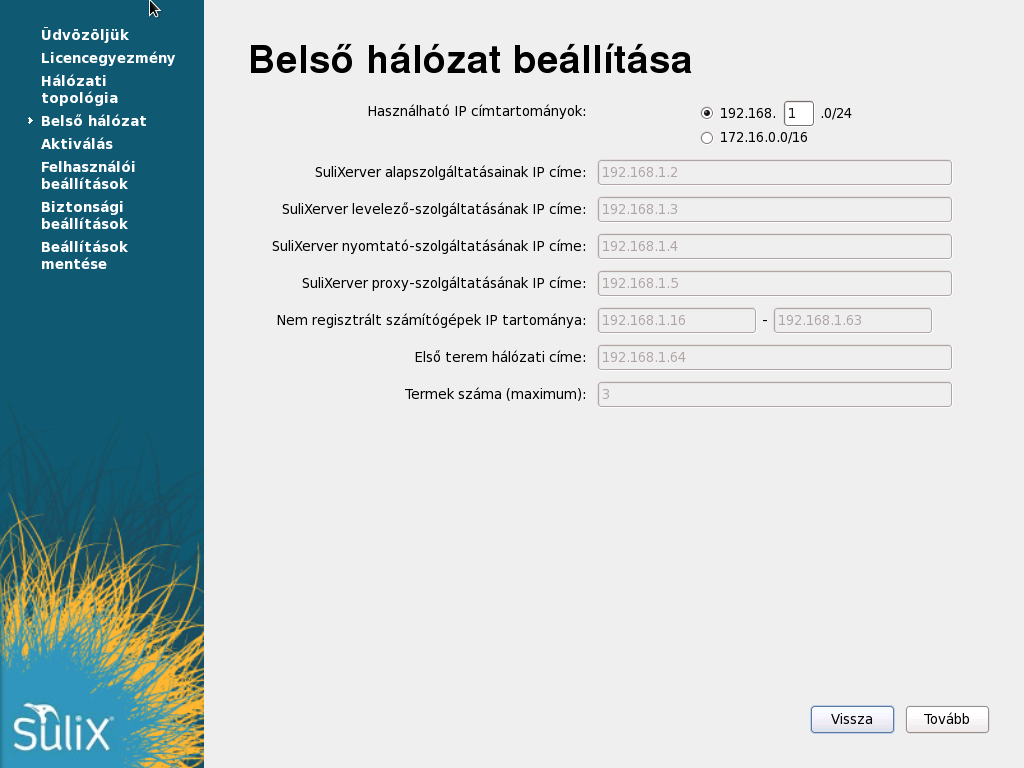Click the Termek száma (maximum) field
Image resolution: width=1024 pixels, height=768 pixels.
775,394
